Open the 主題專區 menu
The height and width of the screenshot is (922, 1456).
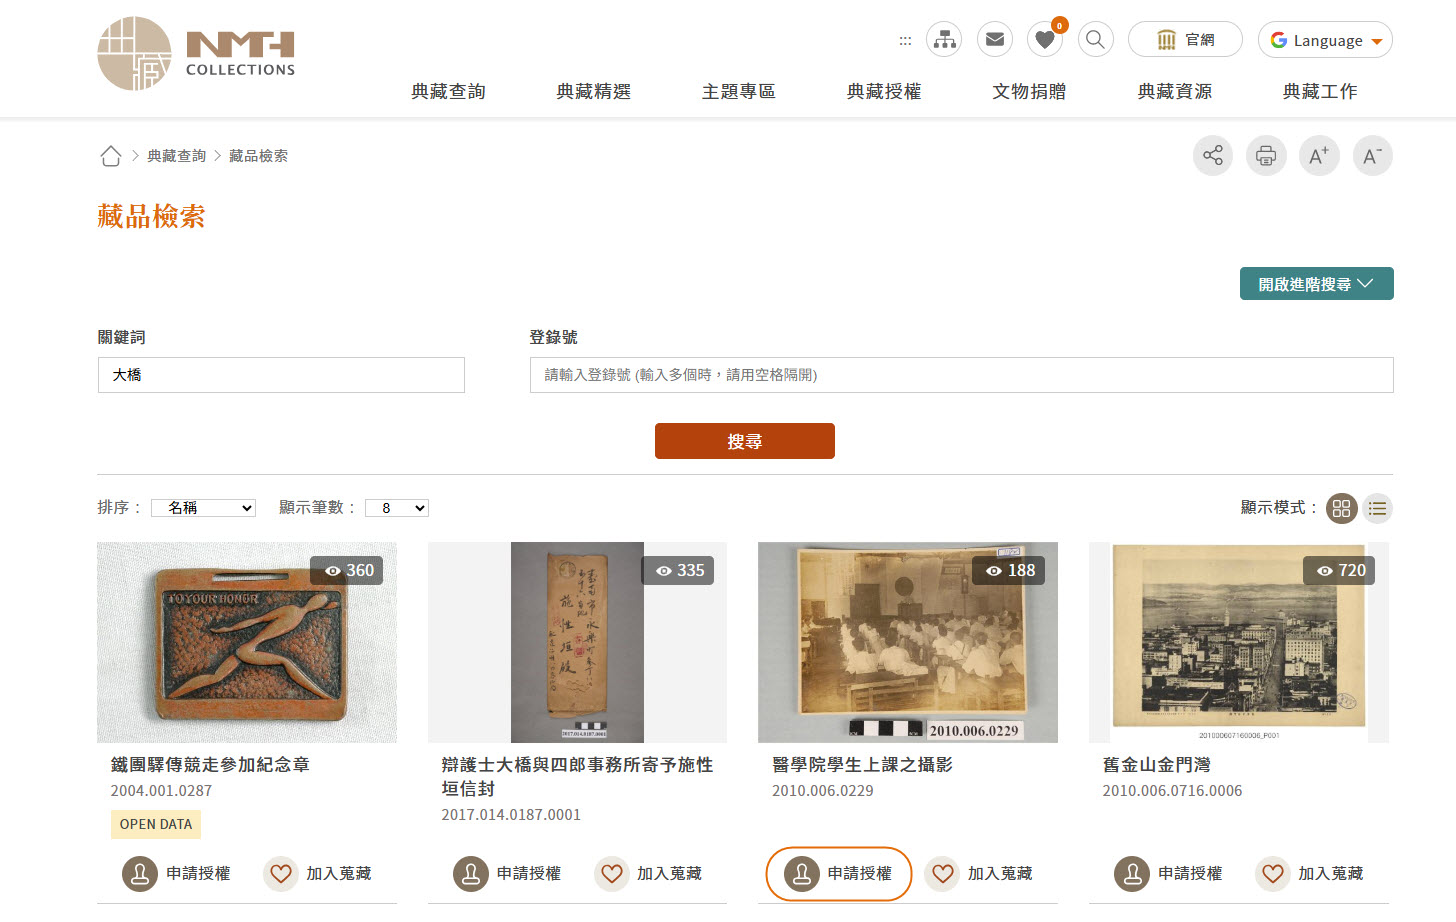pyautogui.click(x=739, y=92)
